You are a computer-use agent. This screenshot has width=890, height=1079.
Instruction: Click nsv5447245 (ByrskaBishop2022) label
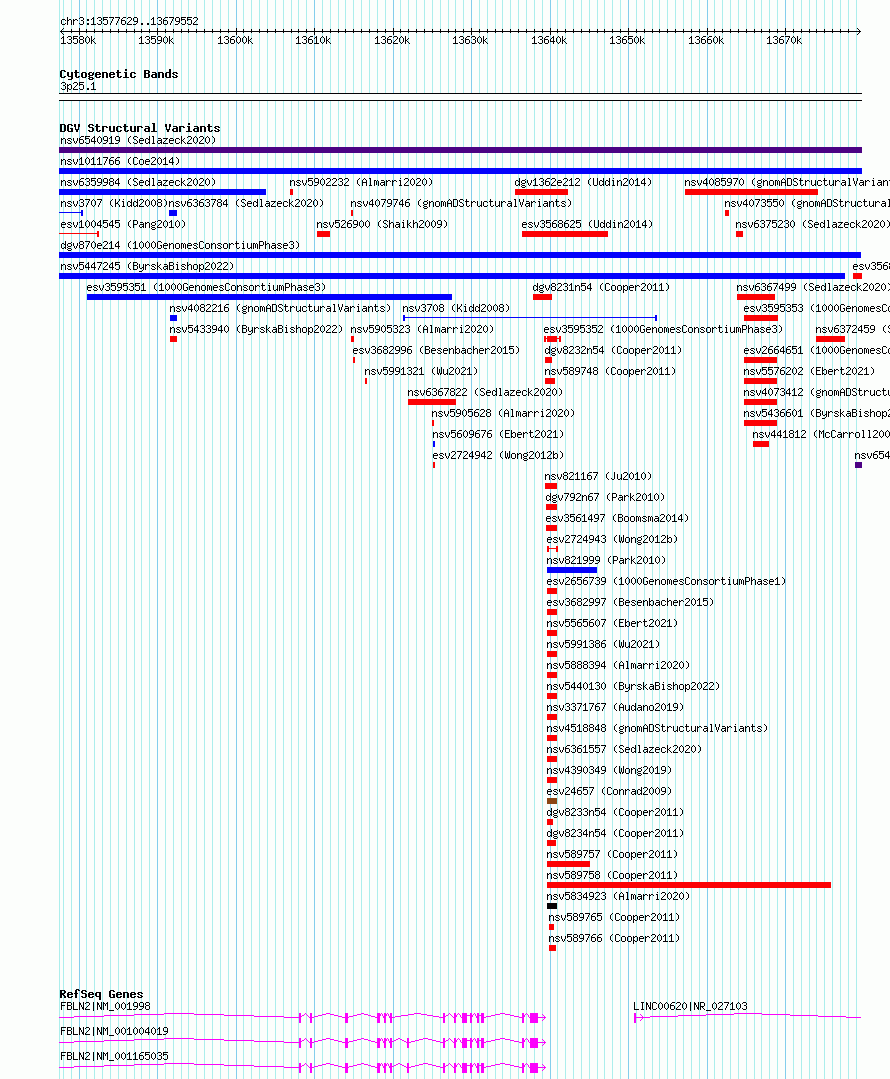click(147, 266)
